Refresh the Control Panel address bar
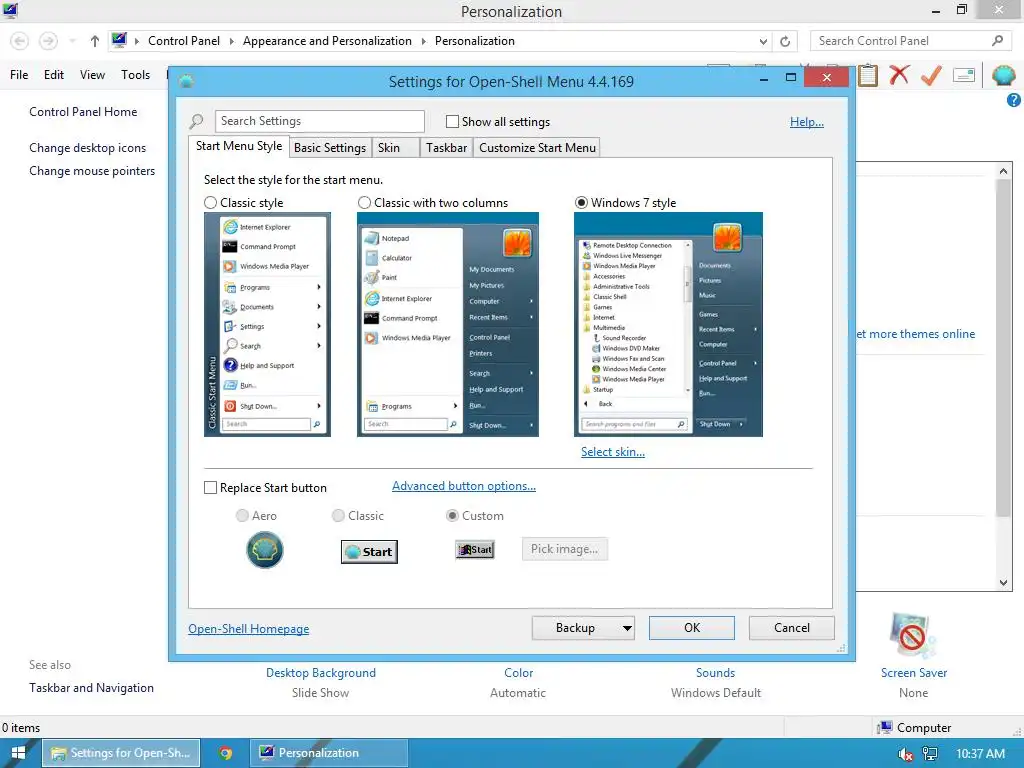Image resolution: width=1024 pixels, height=768 pixels. pos(785,41)
